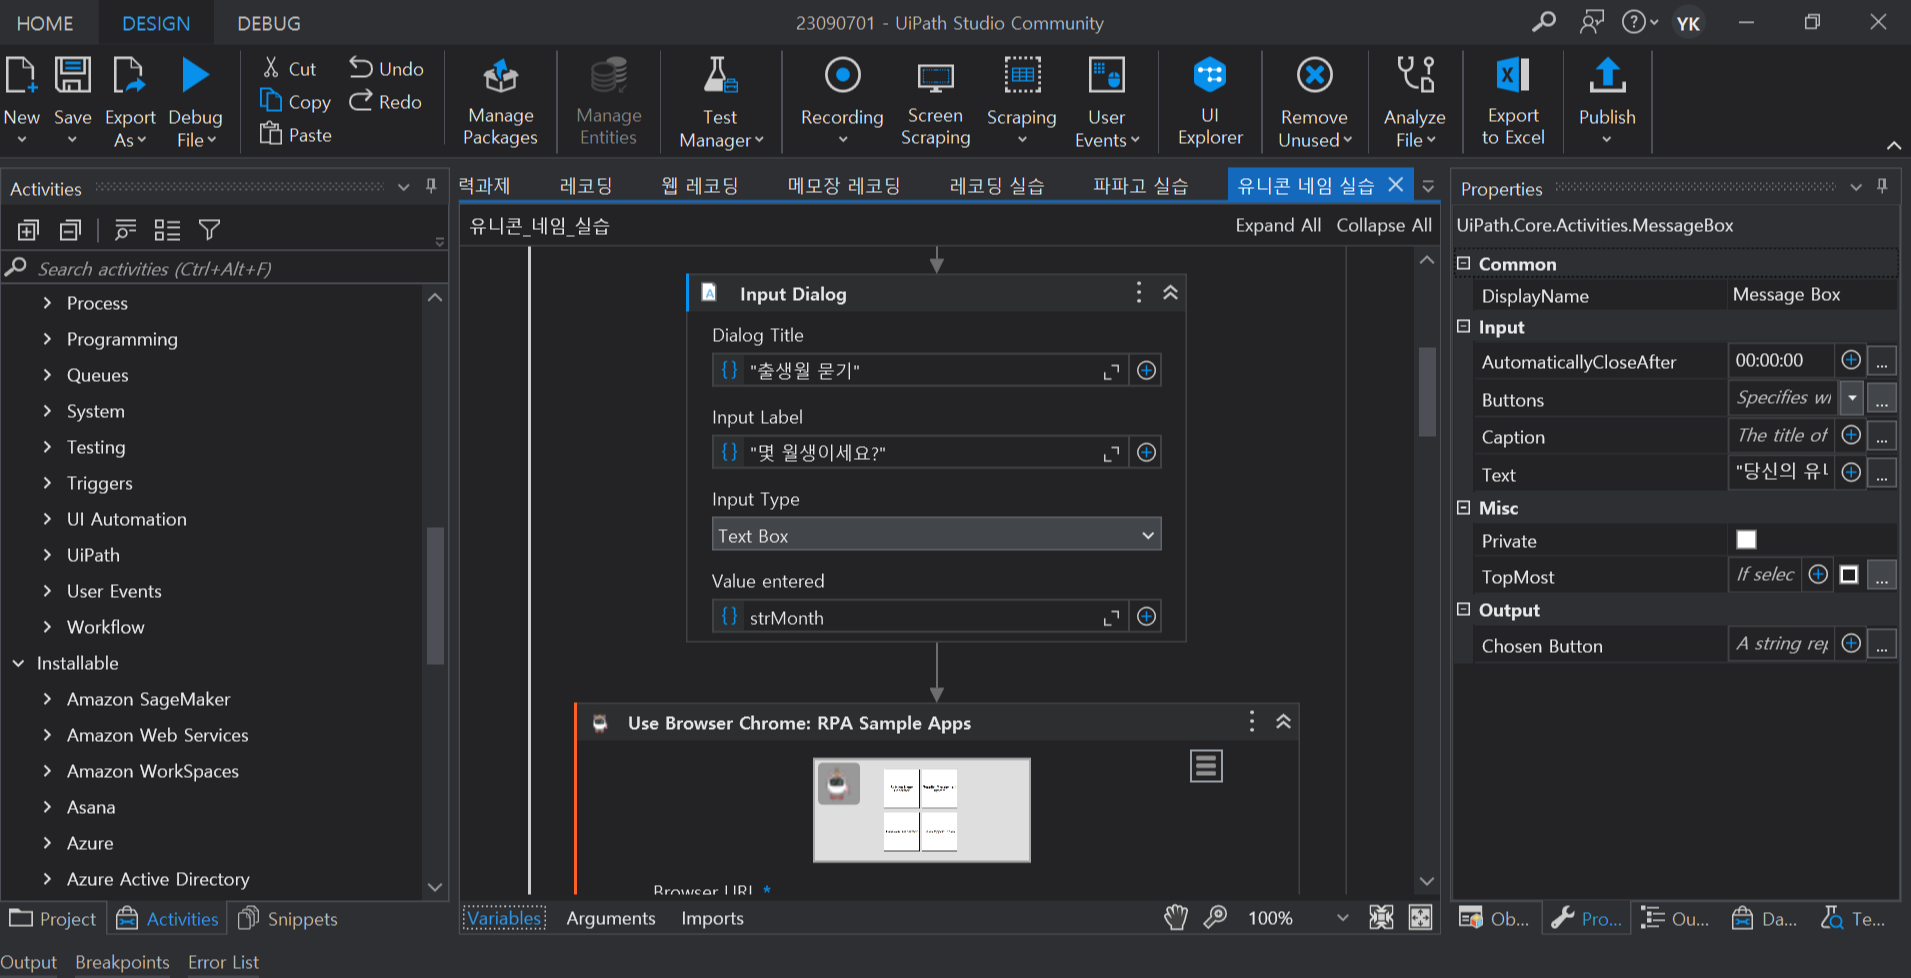Switch to Snippets panel tab
Screen dimensions: 1911x978
click(289, 918)
